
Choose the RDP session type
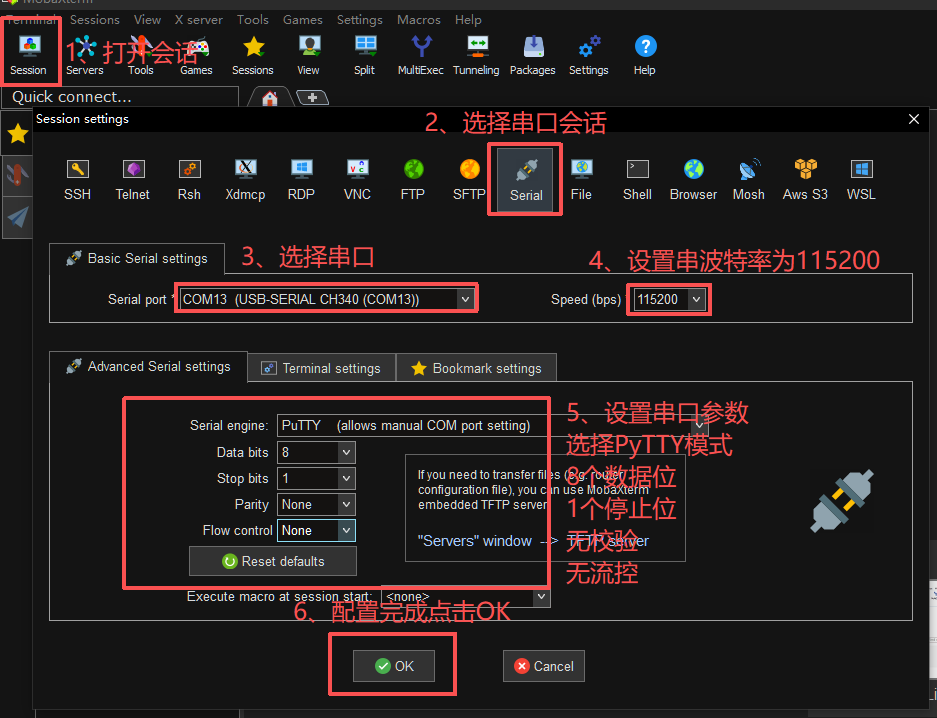(x=301, y=179)
